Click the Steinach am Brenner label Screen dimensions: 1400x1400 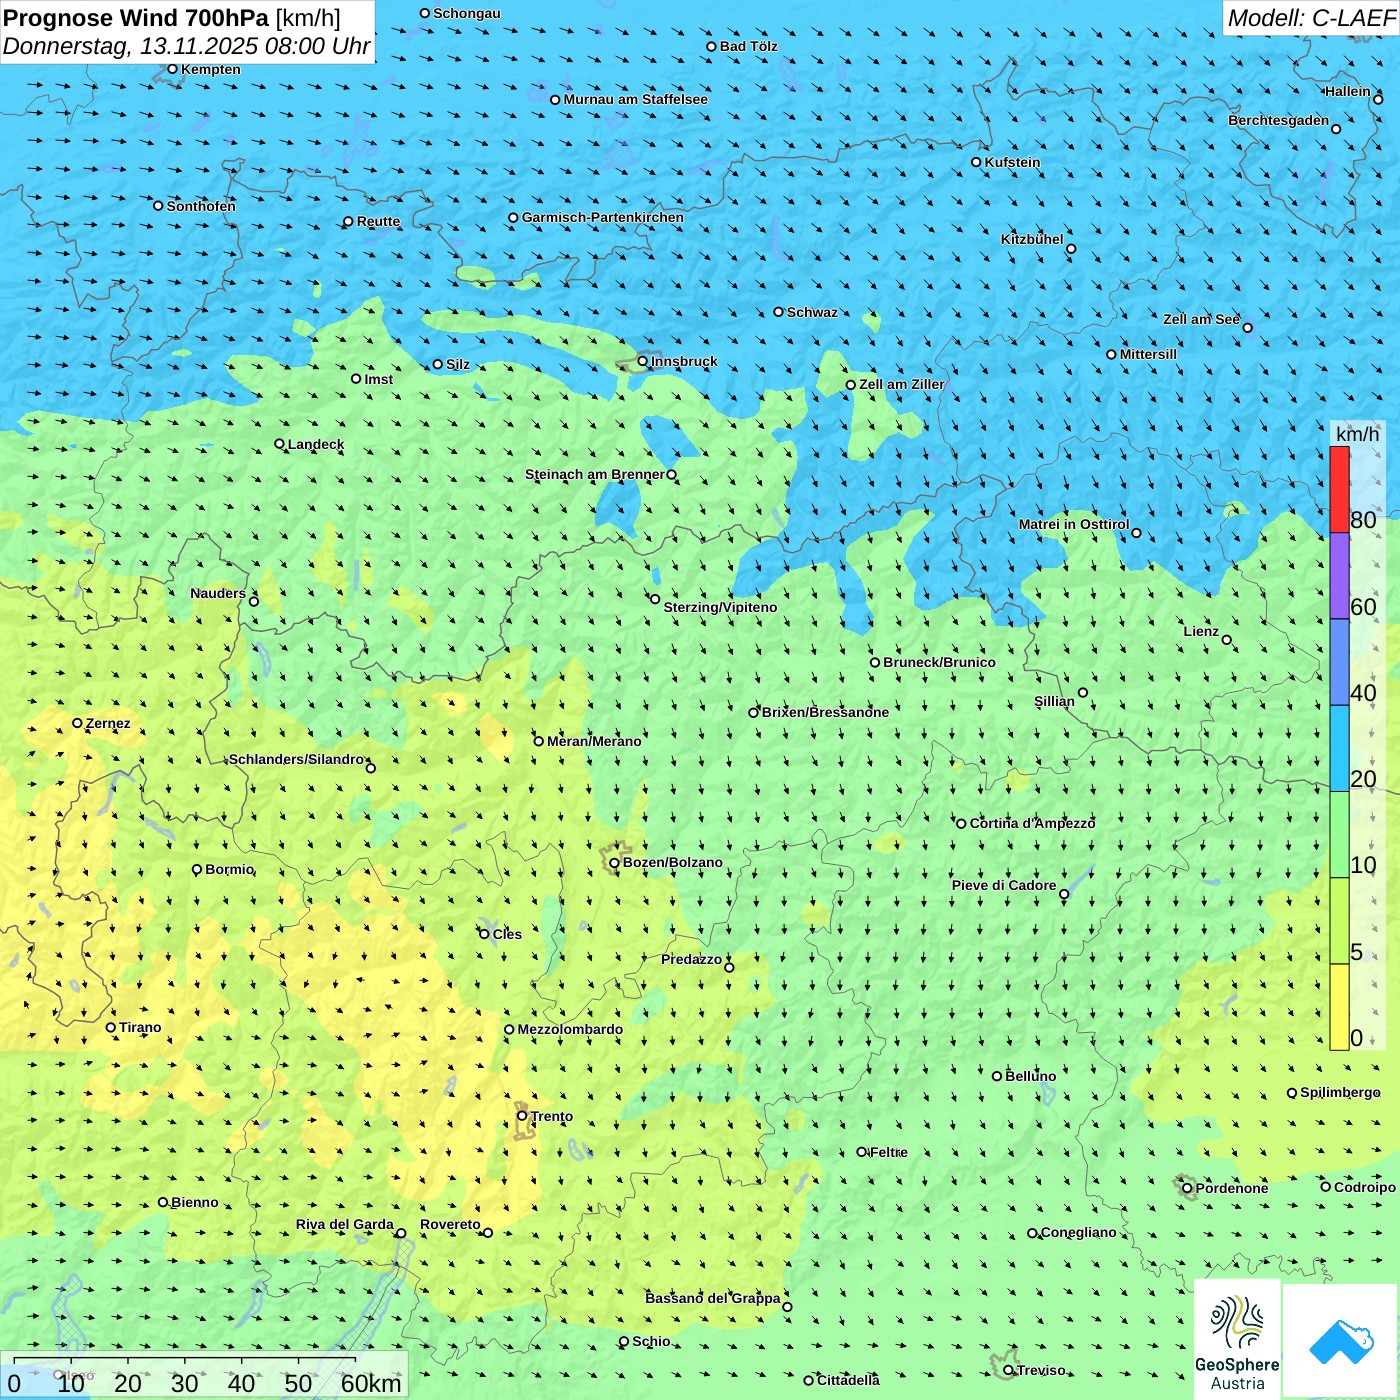point(595,474)
